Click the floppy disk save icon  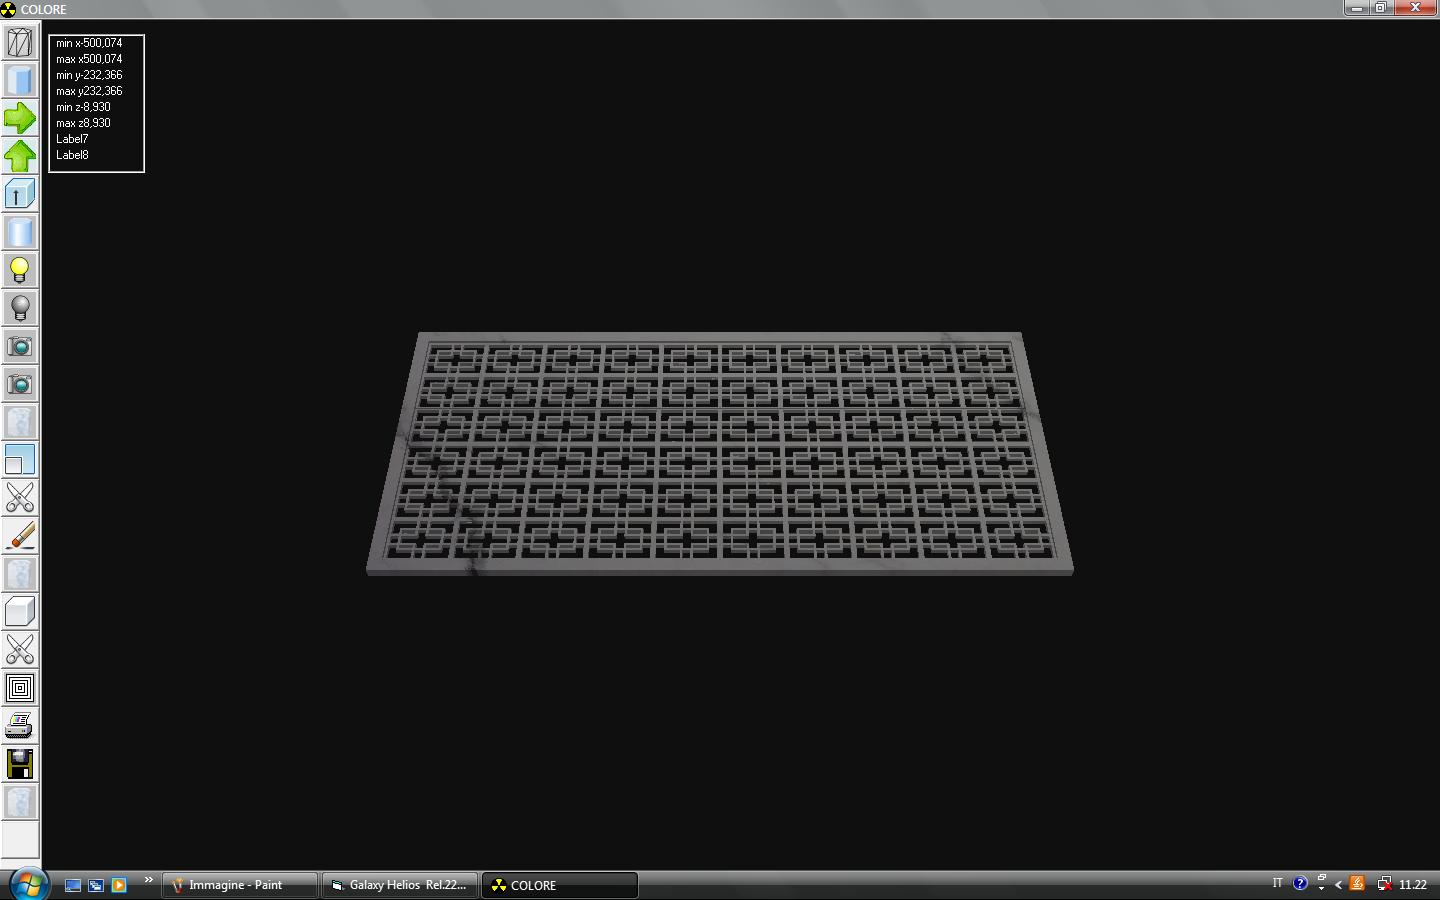20,764
